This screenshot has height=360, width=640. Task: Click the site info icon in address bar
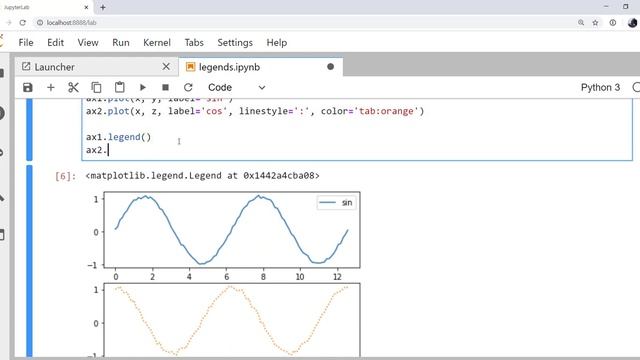(40, 22)
